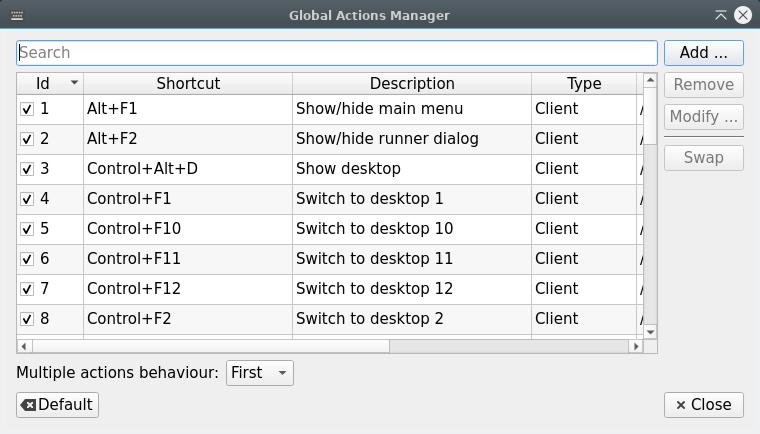Select the Control+F2 shortcut cell
The image size is (760, 434).
pos(188,319)
